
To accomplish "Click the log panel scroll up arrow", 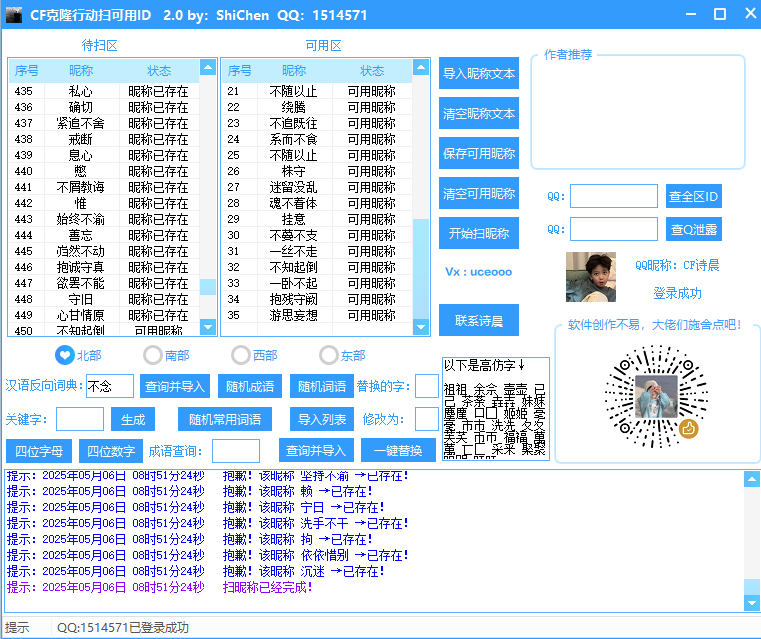I will point(752,479).
